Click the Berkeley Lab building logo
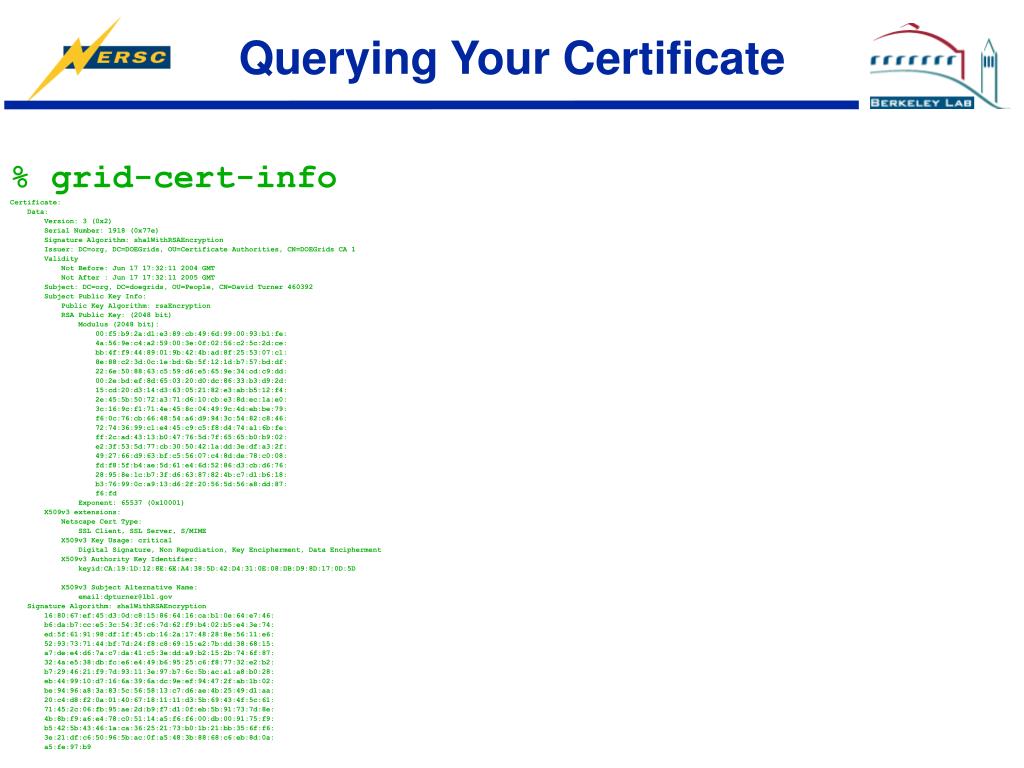1024x768 pixels. 937,66
